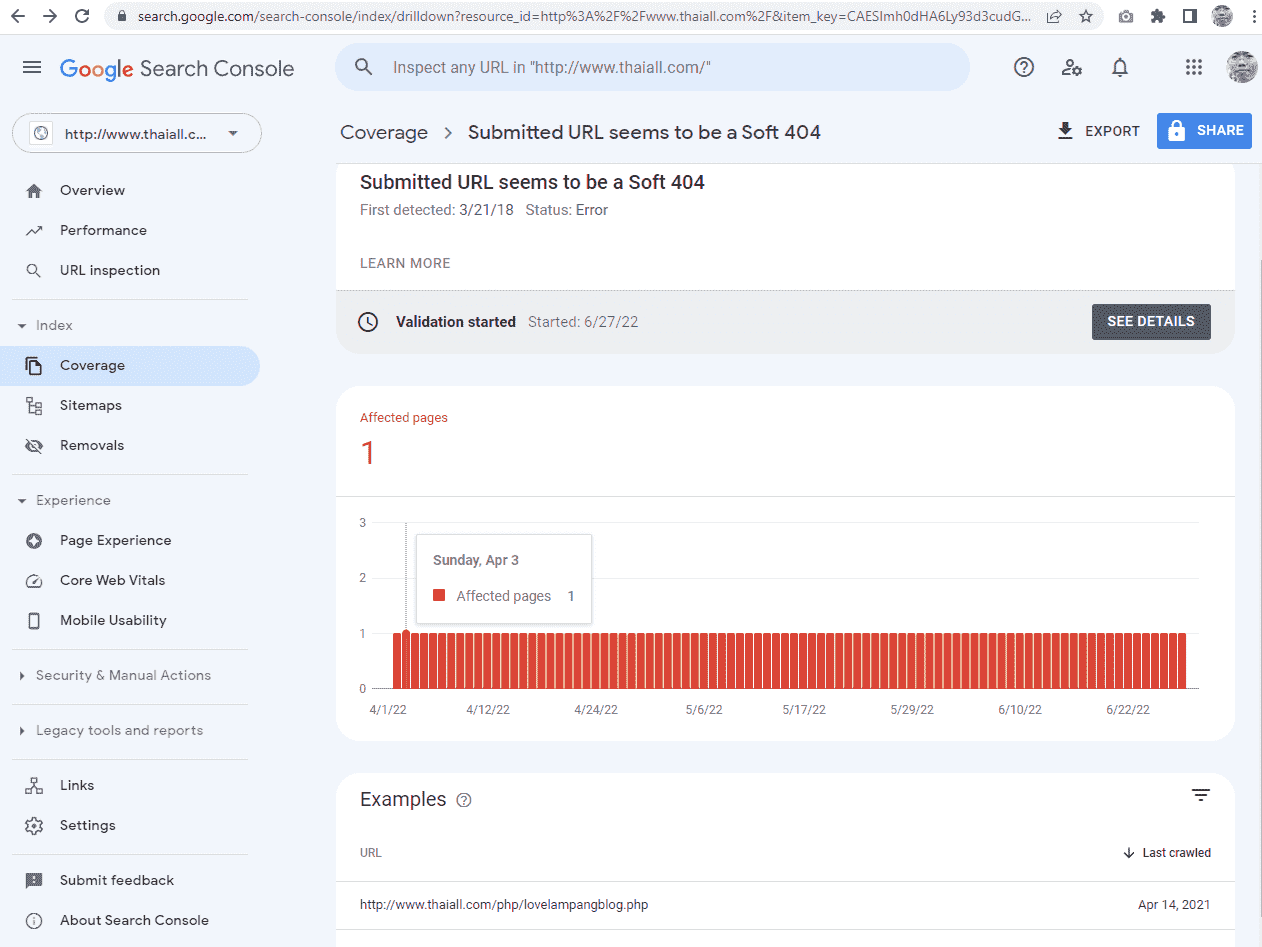Select the lovelampangblog.php URL row
The height and width of the screenshot is (947, 1262).
[504, 905]
